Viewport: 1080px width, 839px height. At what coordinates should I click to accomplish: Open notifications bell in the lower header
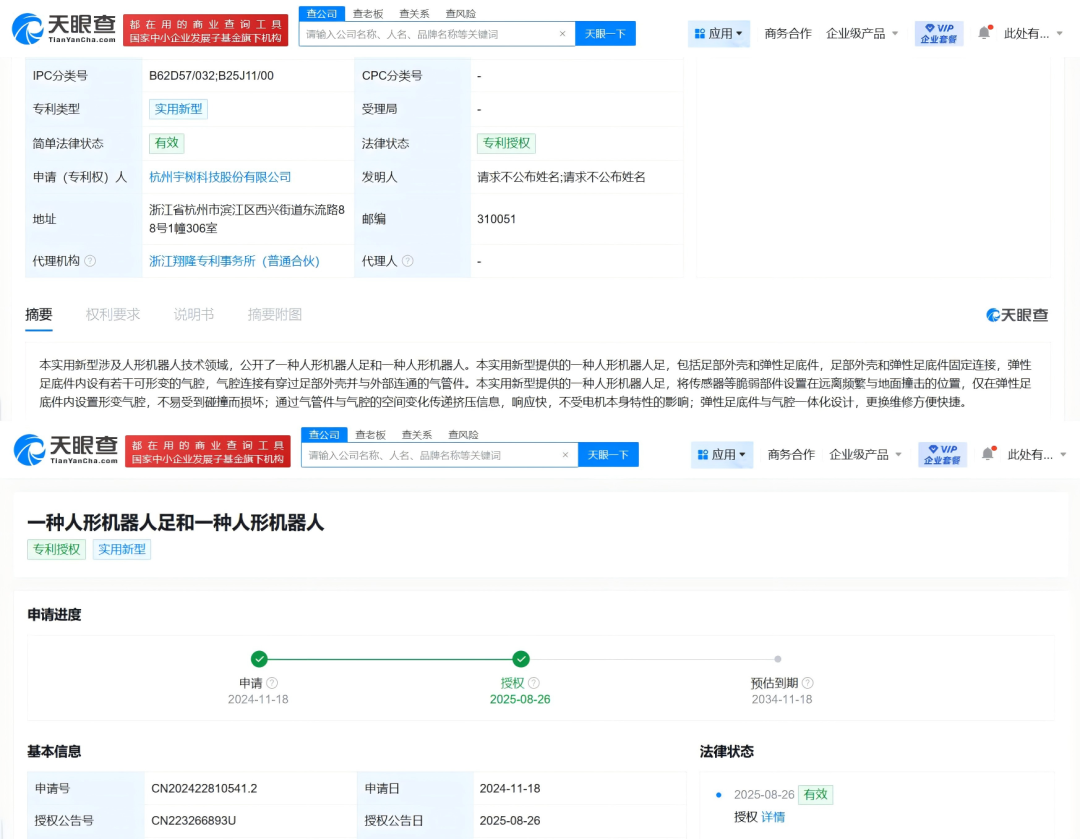(988, 453)
